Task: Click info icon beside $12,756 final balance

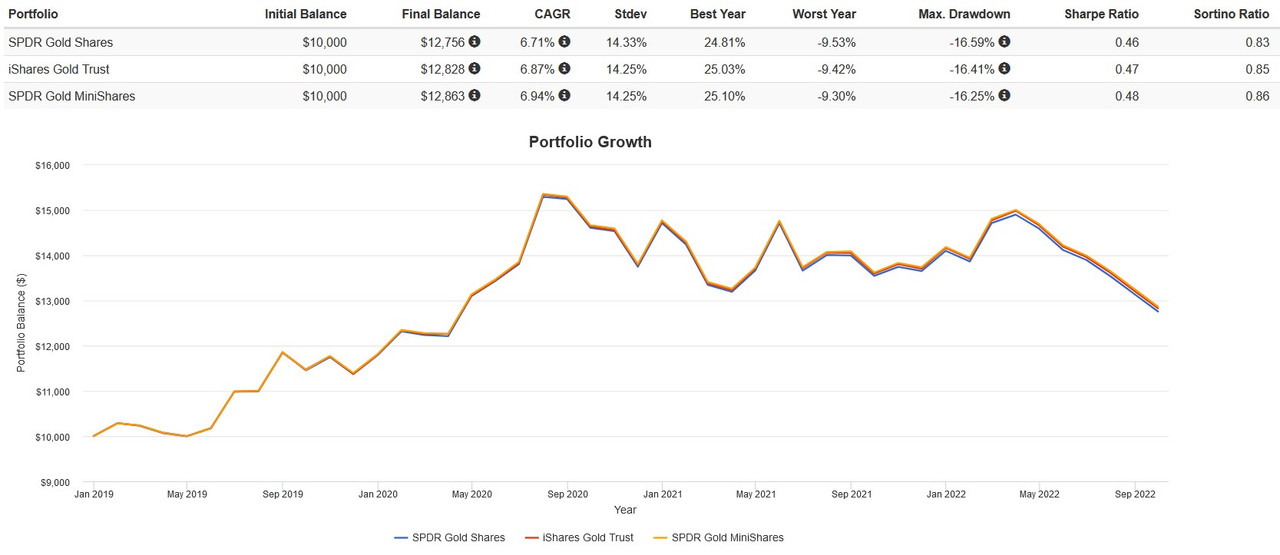Action: [474, 42]
